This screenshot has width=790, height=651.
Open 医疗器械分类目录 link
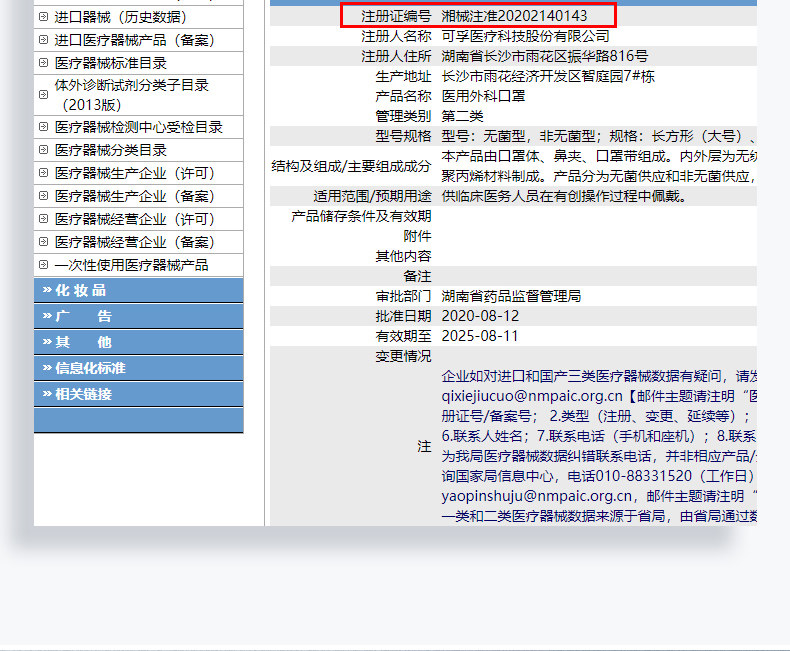[x=110, y=150]
